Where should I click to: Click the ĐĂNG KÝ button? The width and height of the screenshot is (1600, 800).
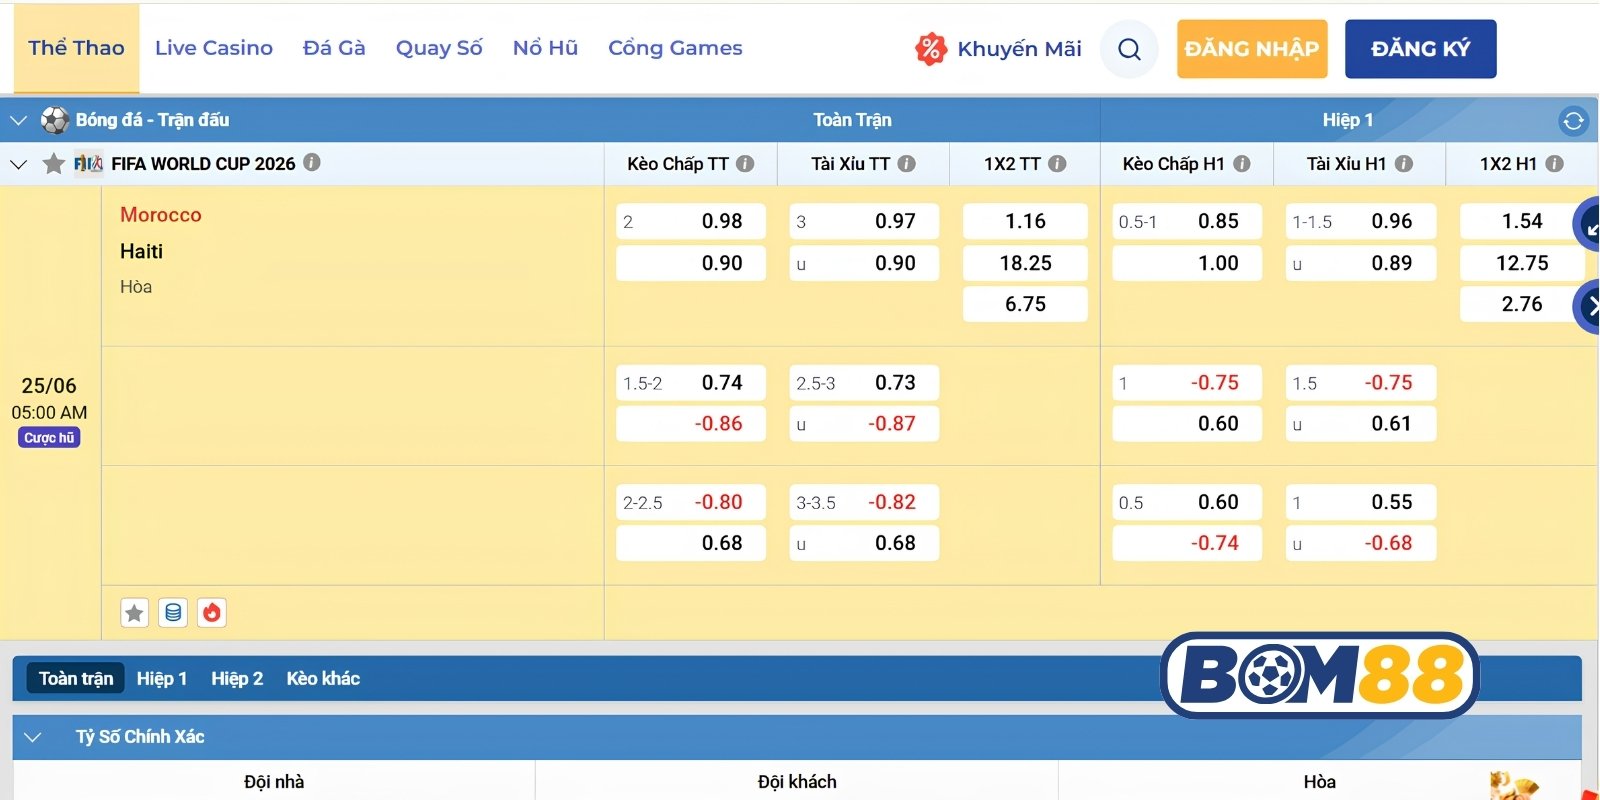(1421, 49)
